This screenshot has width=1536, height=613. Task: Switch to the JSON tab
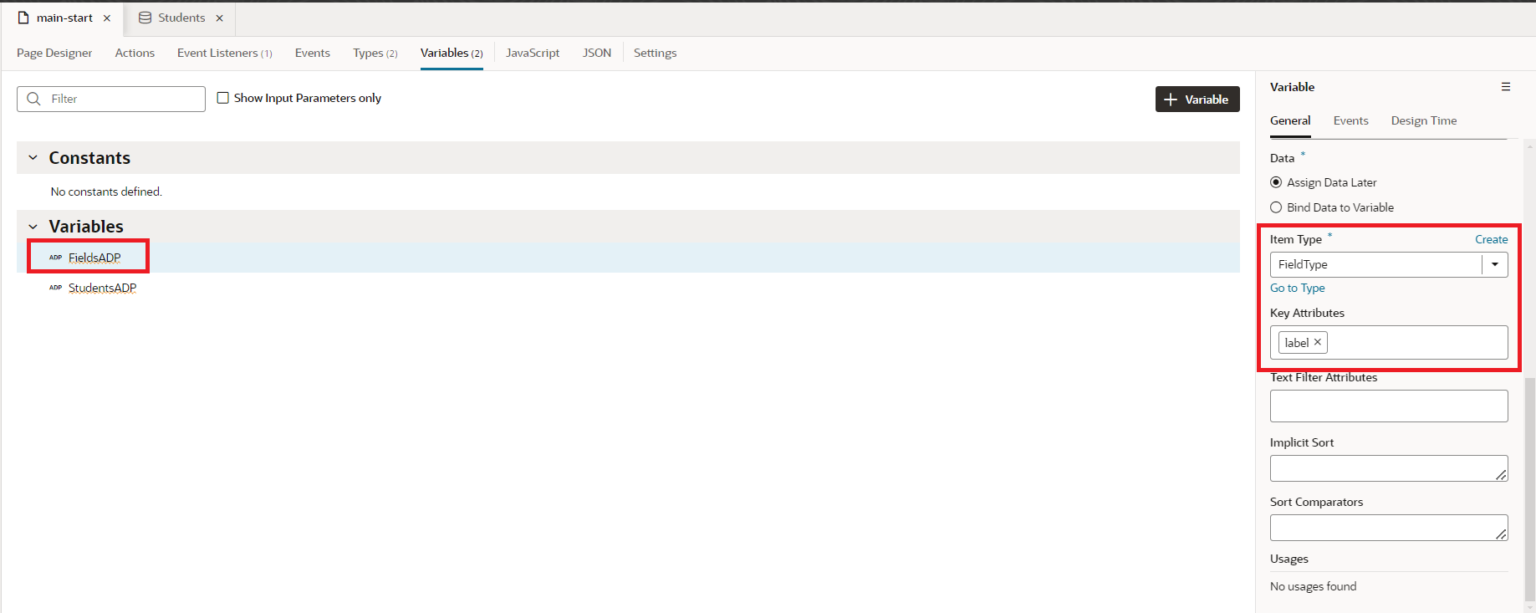(596, 53)
